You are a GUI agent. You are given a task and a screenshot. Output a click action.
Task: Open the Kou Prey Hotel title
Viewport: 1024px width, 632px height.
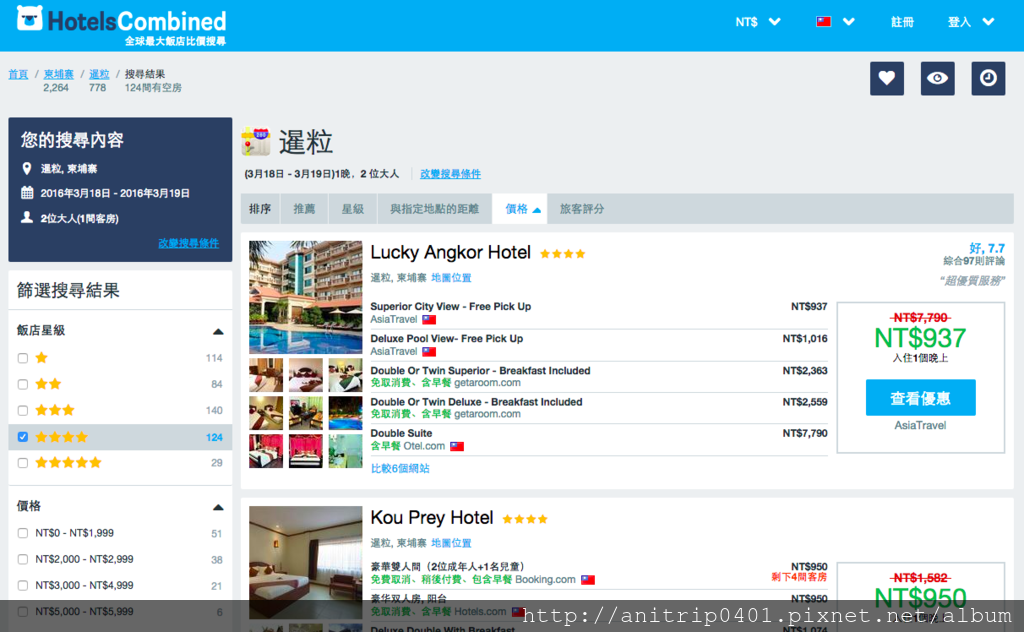432,518
